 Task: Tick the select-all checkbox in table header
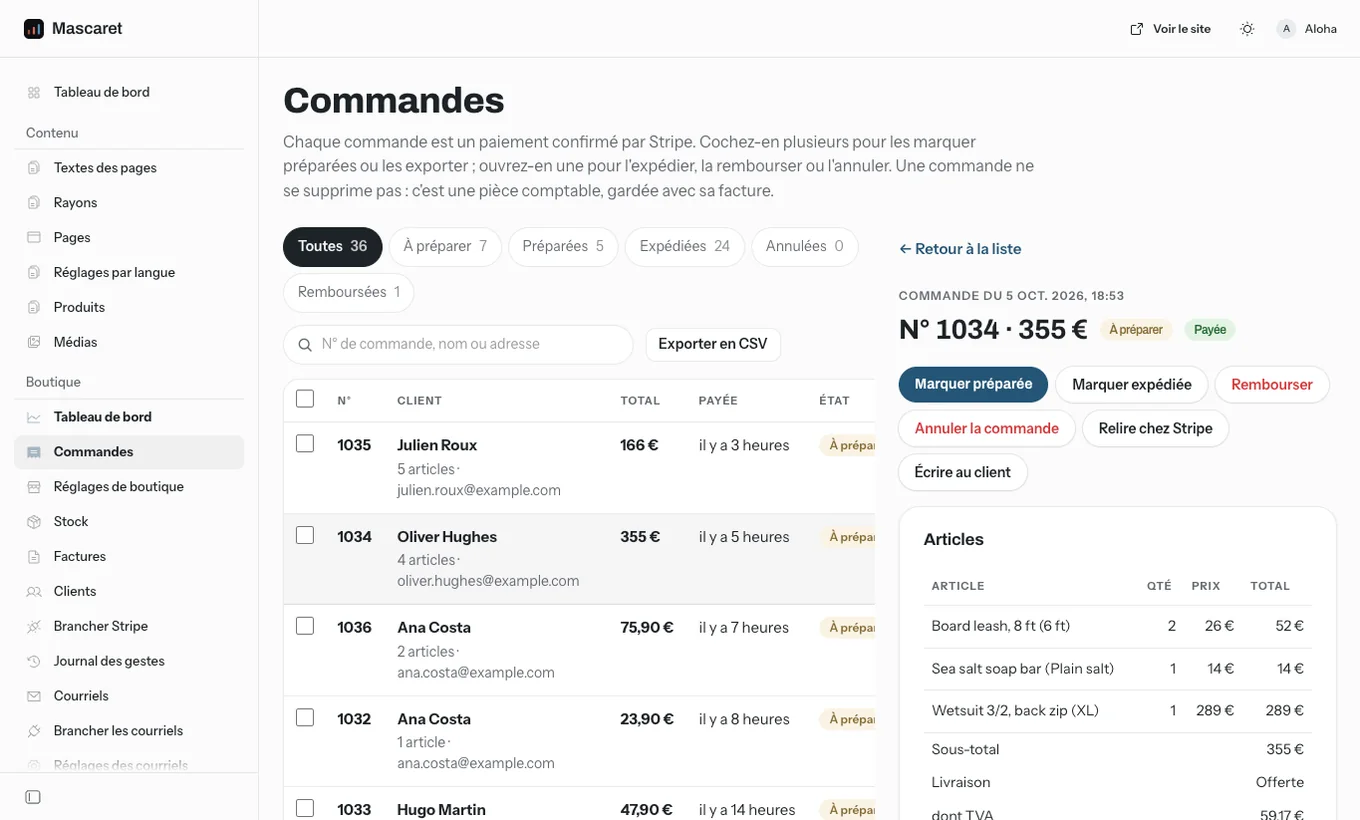[x=305, y=399]
